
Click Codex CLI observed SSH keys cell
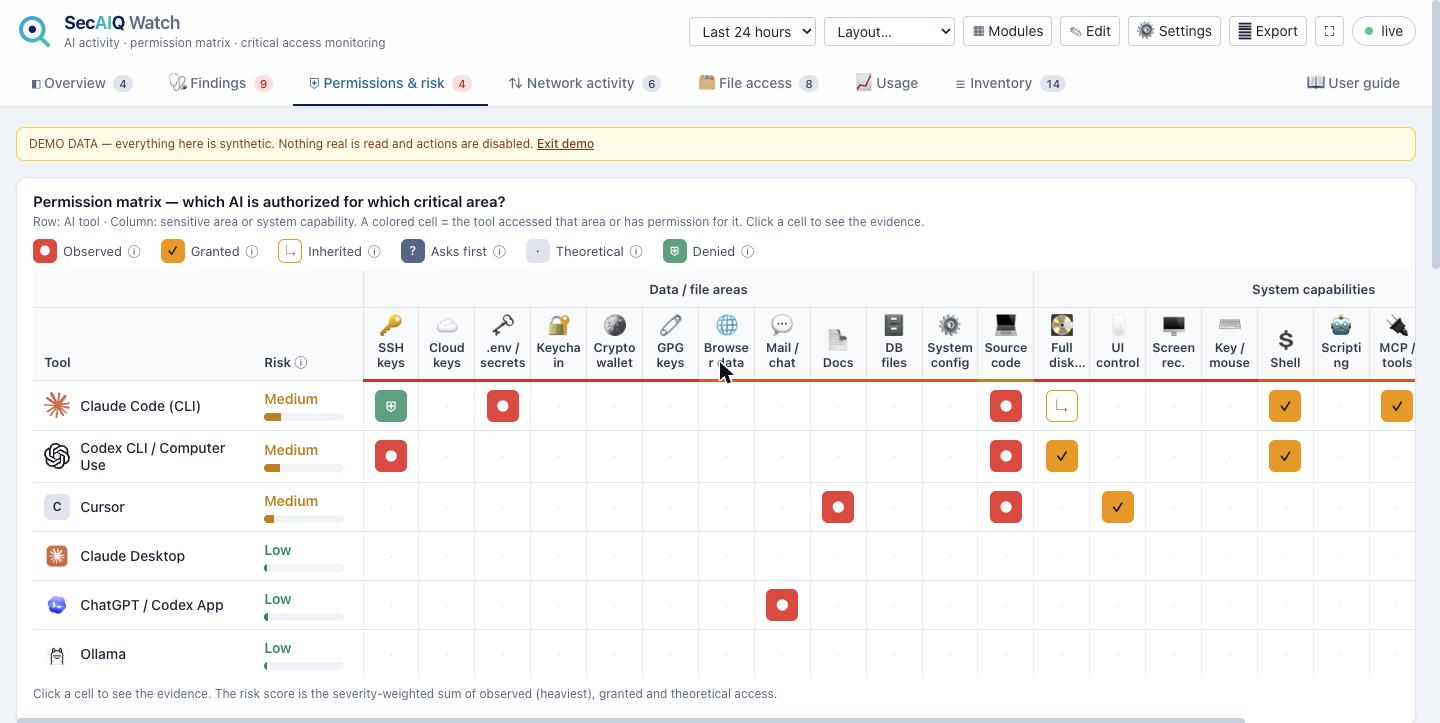[391, 456]
